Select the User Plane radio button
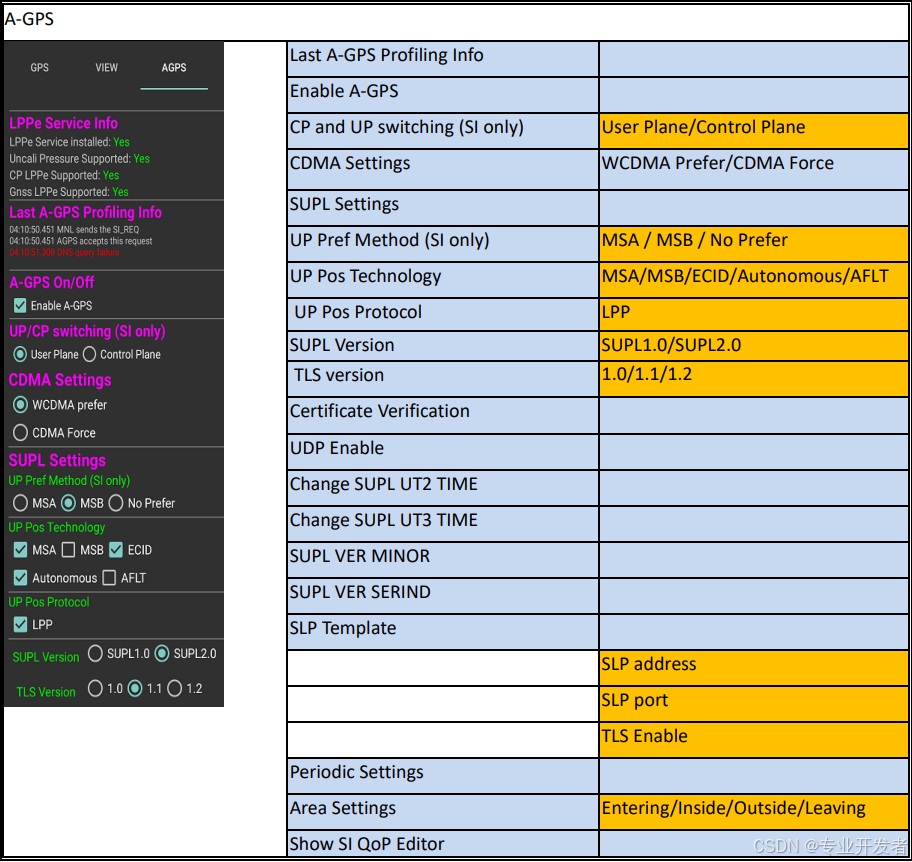 tap(20, 354)
